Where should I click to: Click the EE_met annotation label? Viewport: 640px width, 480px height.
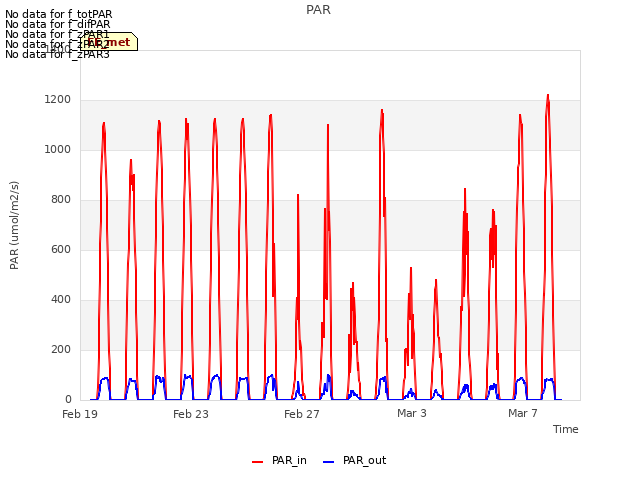(109, 42)
